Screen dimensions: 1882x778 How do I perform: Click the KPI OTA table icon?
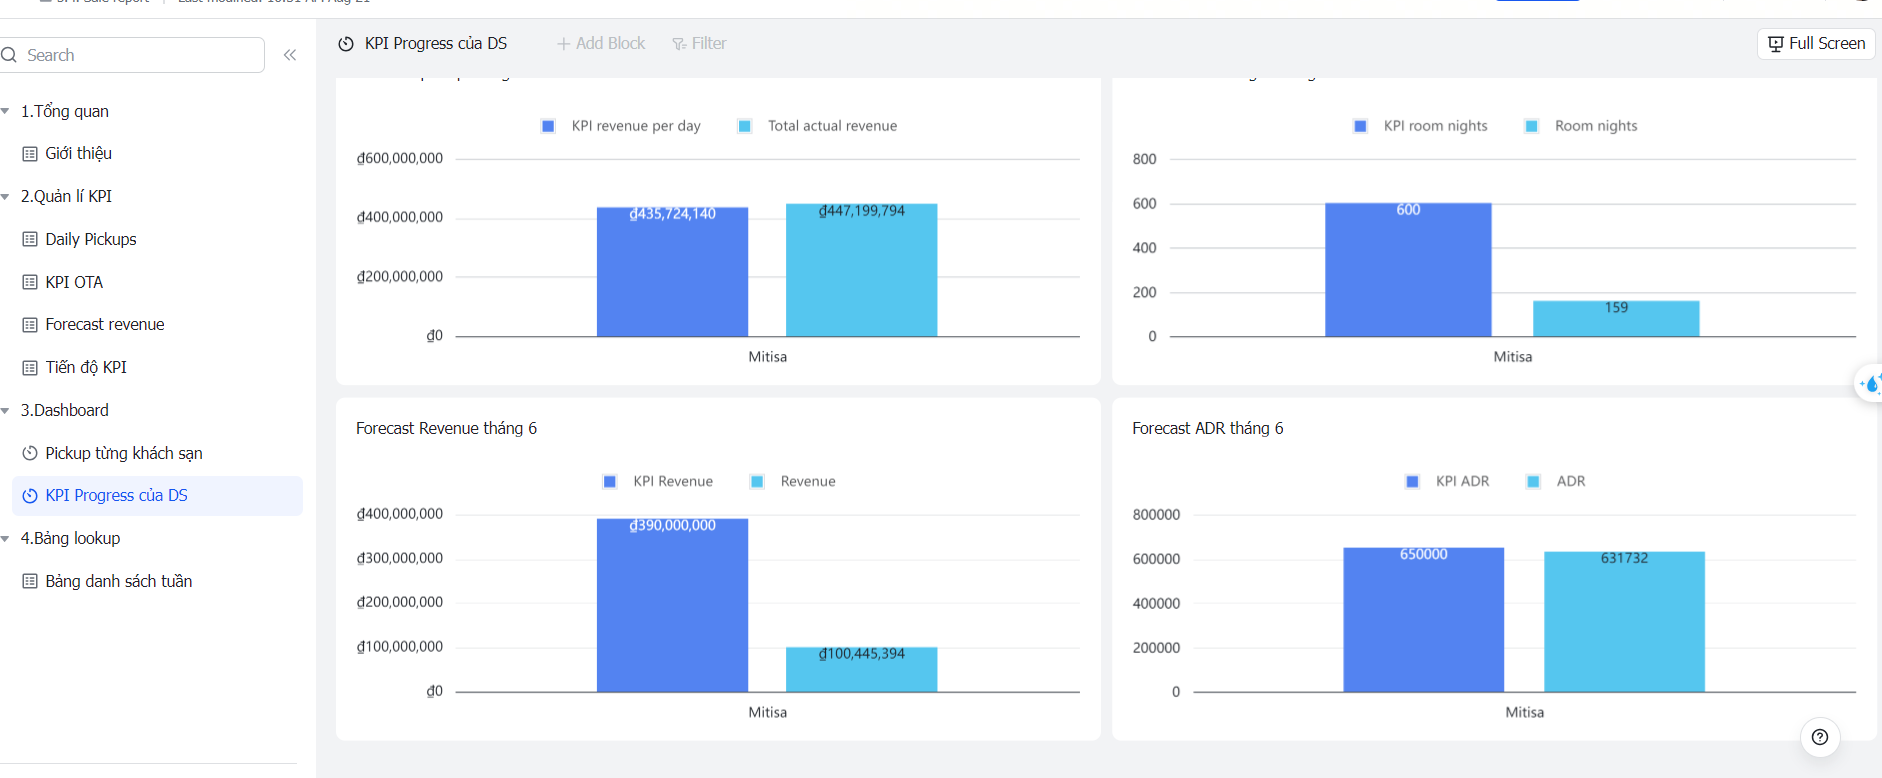[30, 282]
